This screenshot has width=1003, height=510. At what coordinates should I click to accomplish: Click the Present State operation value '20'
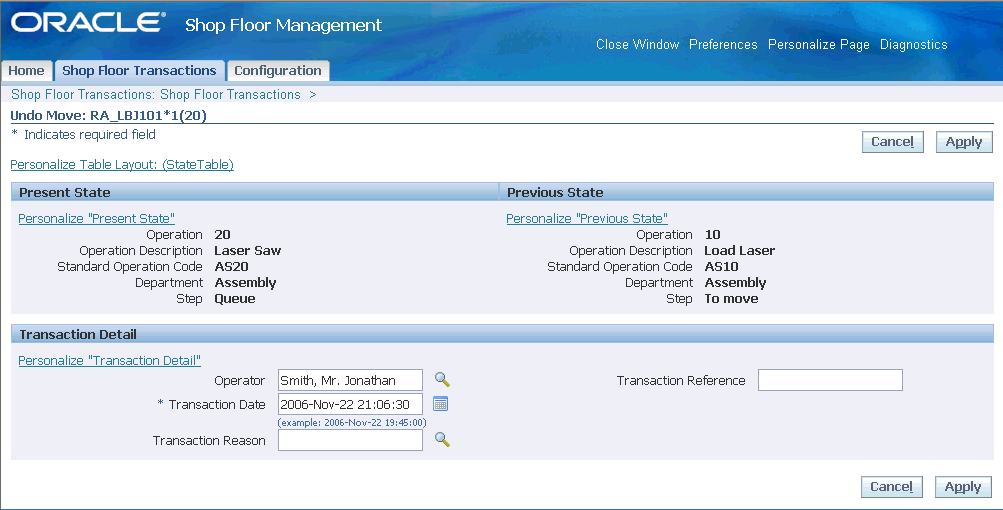(223, 234)
